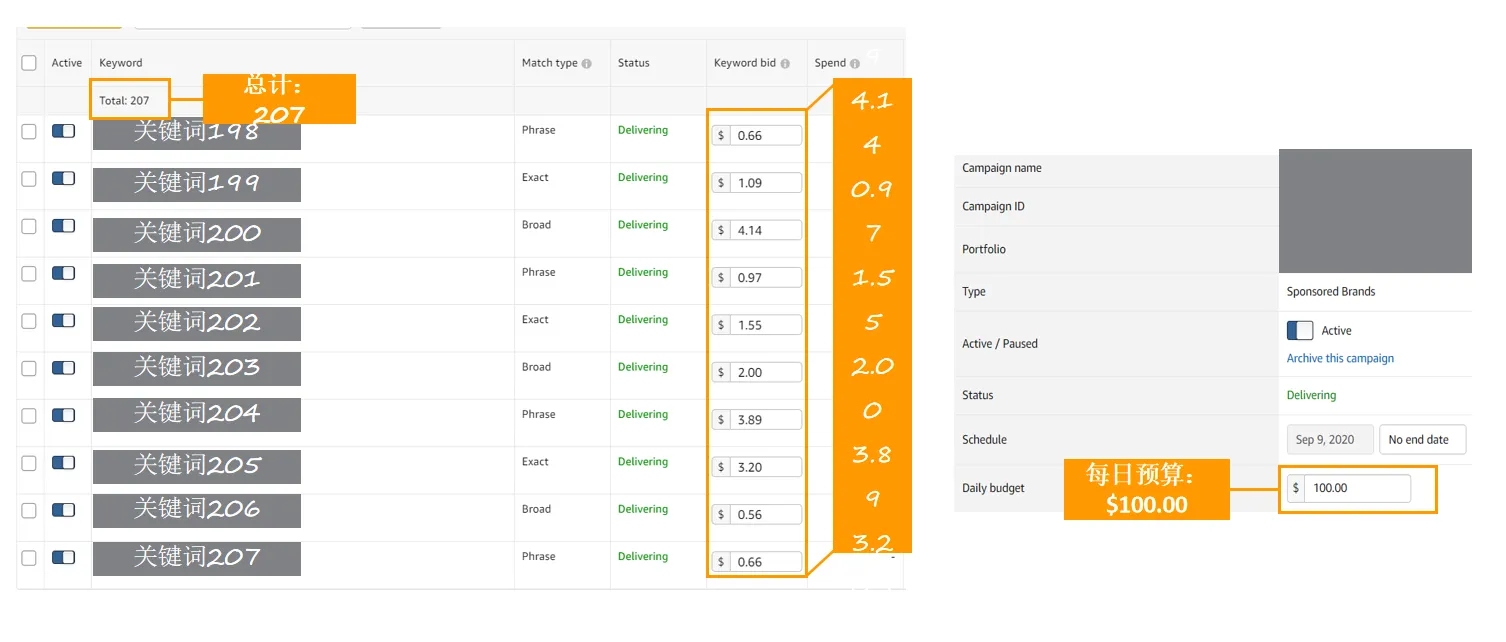
Task: Click the Spend column header
Action: coord(830,63)
